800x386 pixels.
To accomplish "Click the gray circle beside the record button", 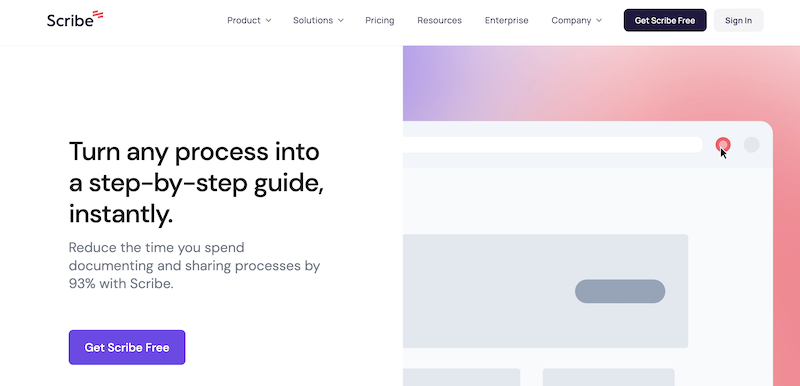I will pyautogui.click(x=751, y=145).
